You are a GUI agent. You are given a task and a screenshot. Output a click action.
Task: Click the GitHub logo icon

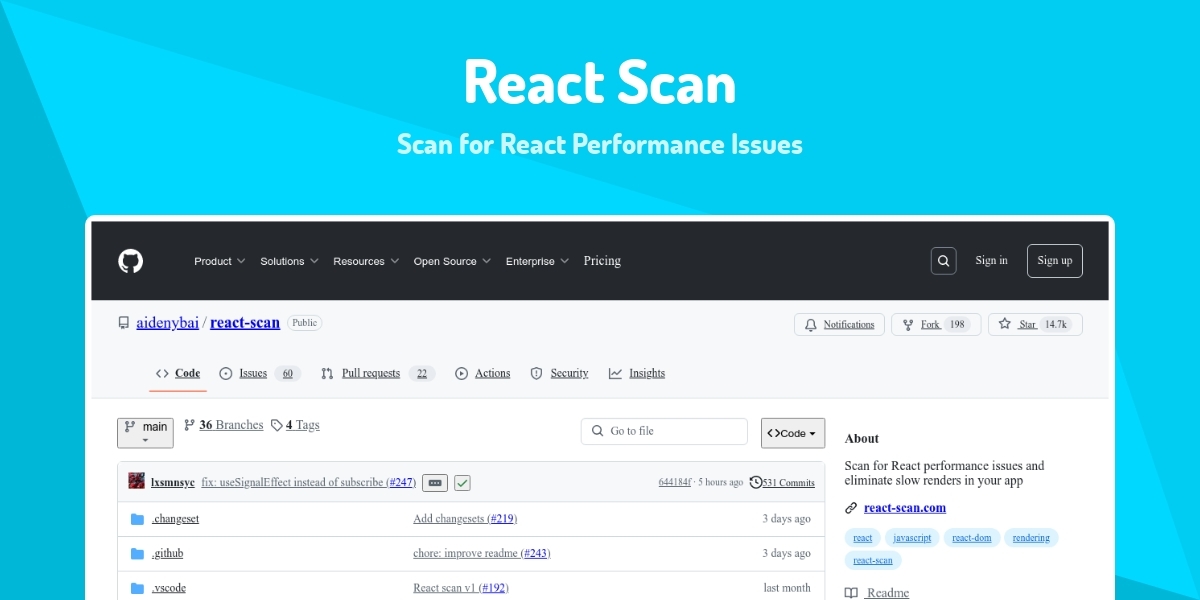131,261
